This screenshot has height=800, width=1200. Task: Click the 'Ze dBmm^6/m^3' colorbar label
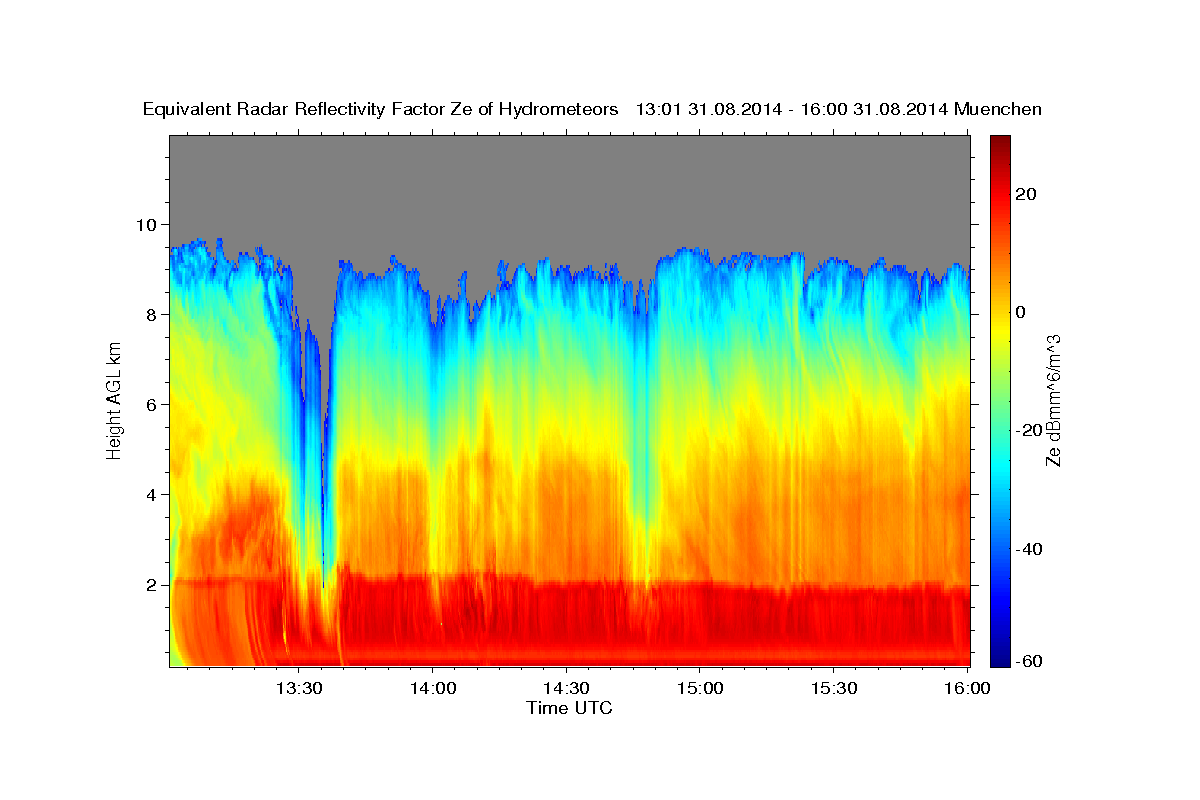(x=1053, y=400)
